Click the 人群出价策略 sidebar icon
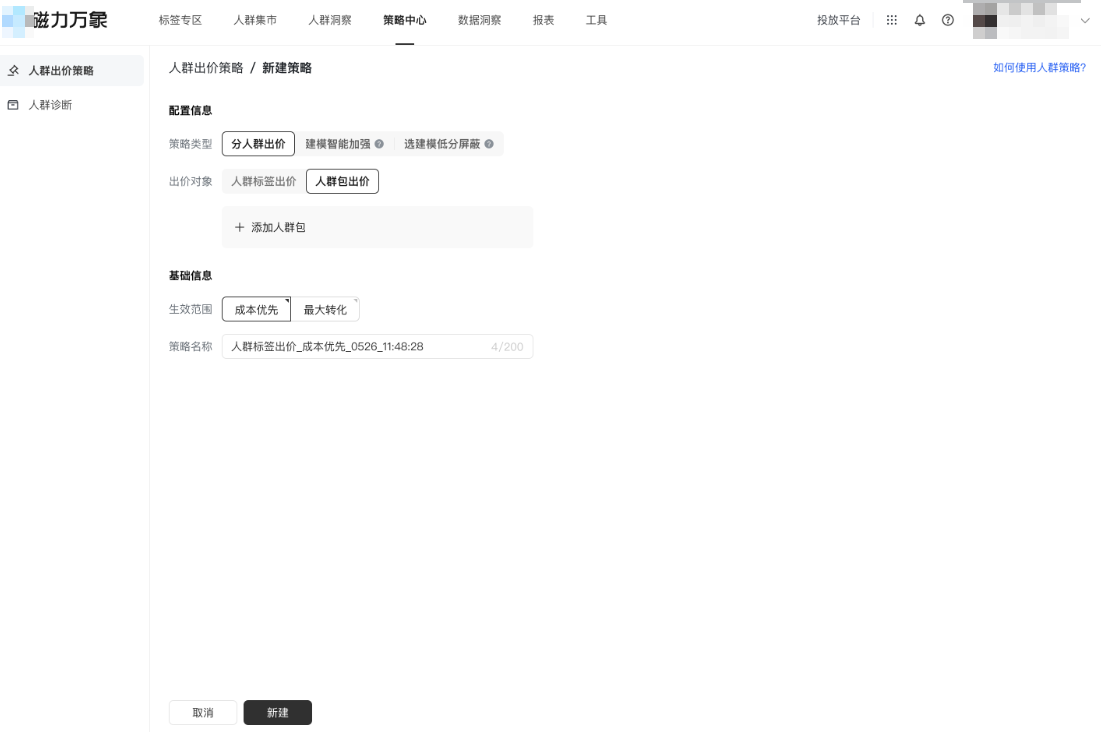 (x=13, y=70)
